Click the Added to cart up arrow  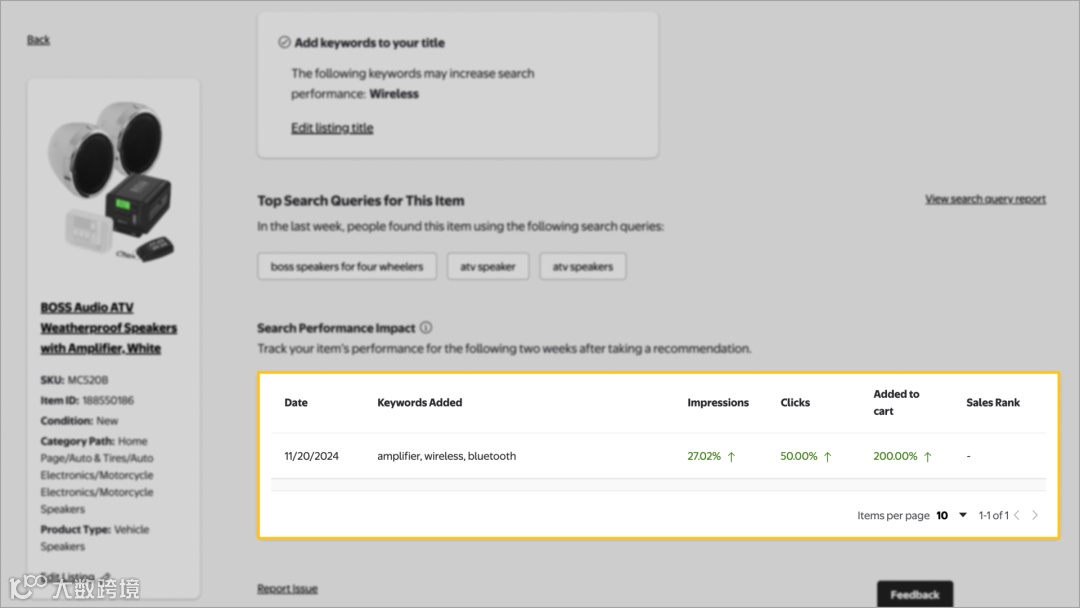[927, 457]
